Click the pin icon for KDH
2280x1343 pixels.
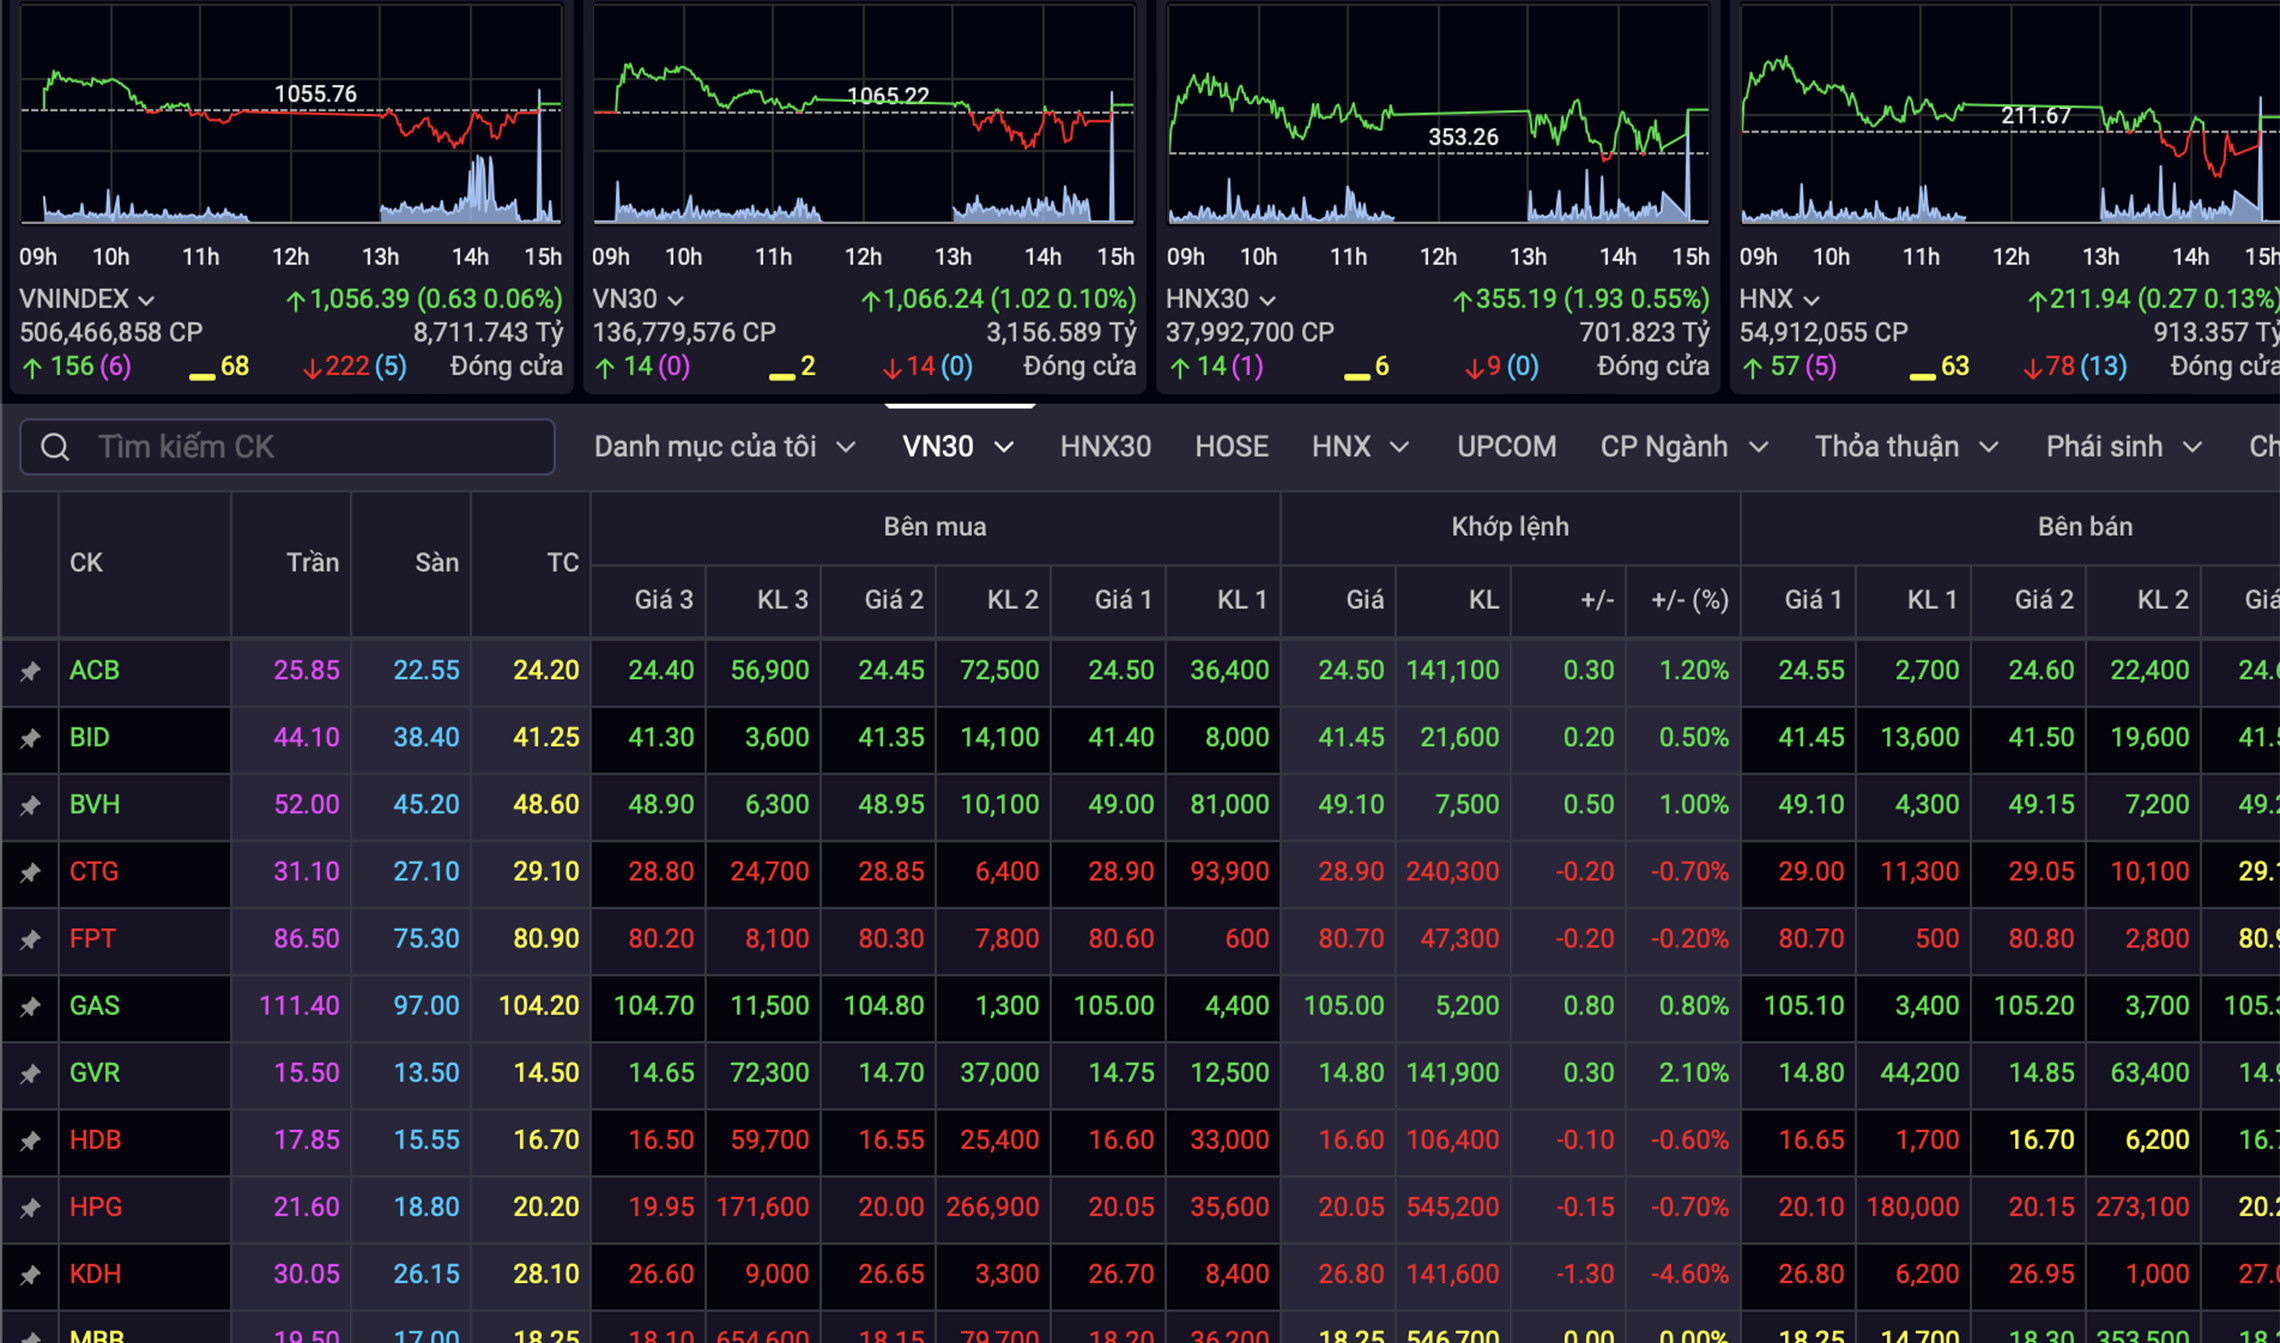click(30, 1274)
